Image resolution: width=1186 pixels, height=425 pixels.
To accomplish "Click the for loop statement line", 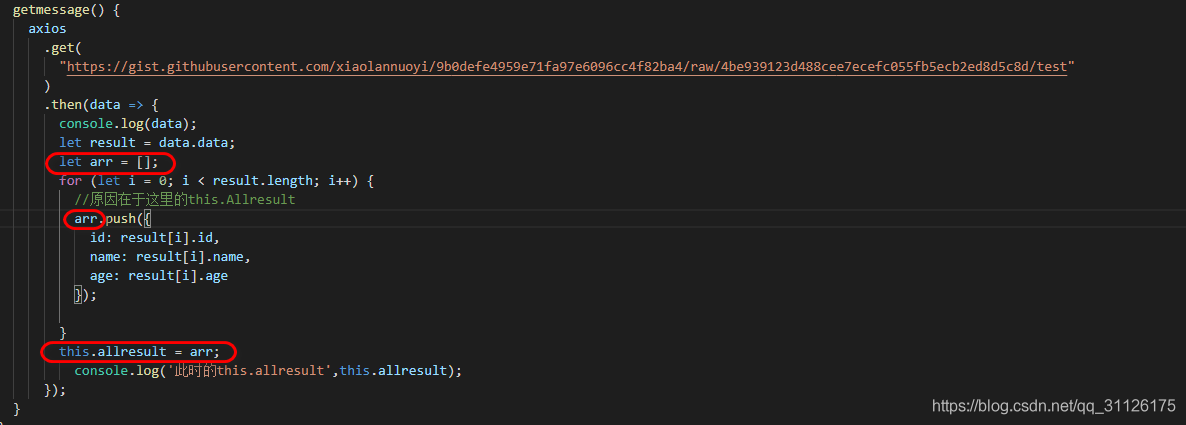I will pyautogui.click(x=215, y=181).
